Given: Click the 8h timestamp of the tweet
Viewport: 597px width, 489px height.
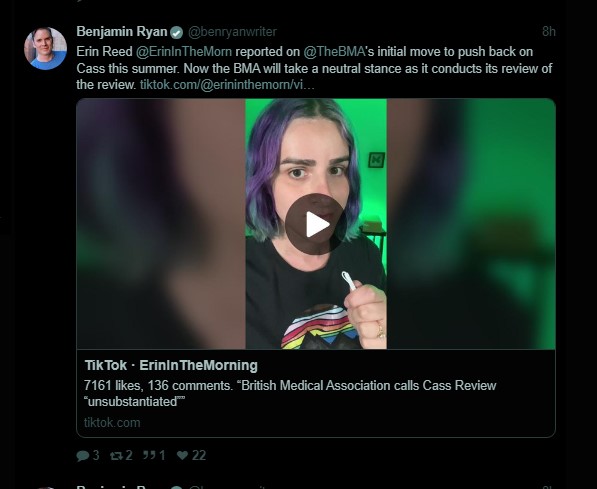Looking at the screenshot, I should pyautogui.click(x=549, y=32).
